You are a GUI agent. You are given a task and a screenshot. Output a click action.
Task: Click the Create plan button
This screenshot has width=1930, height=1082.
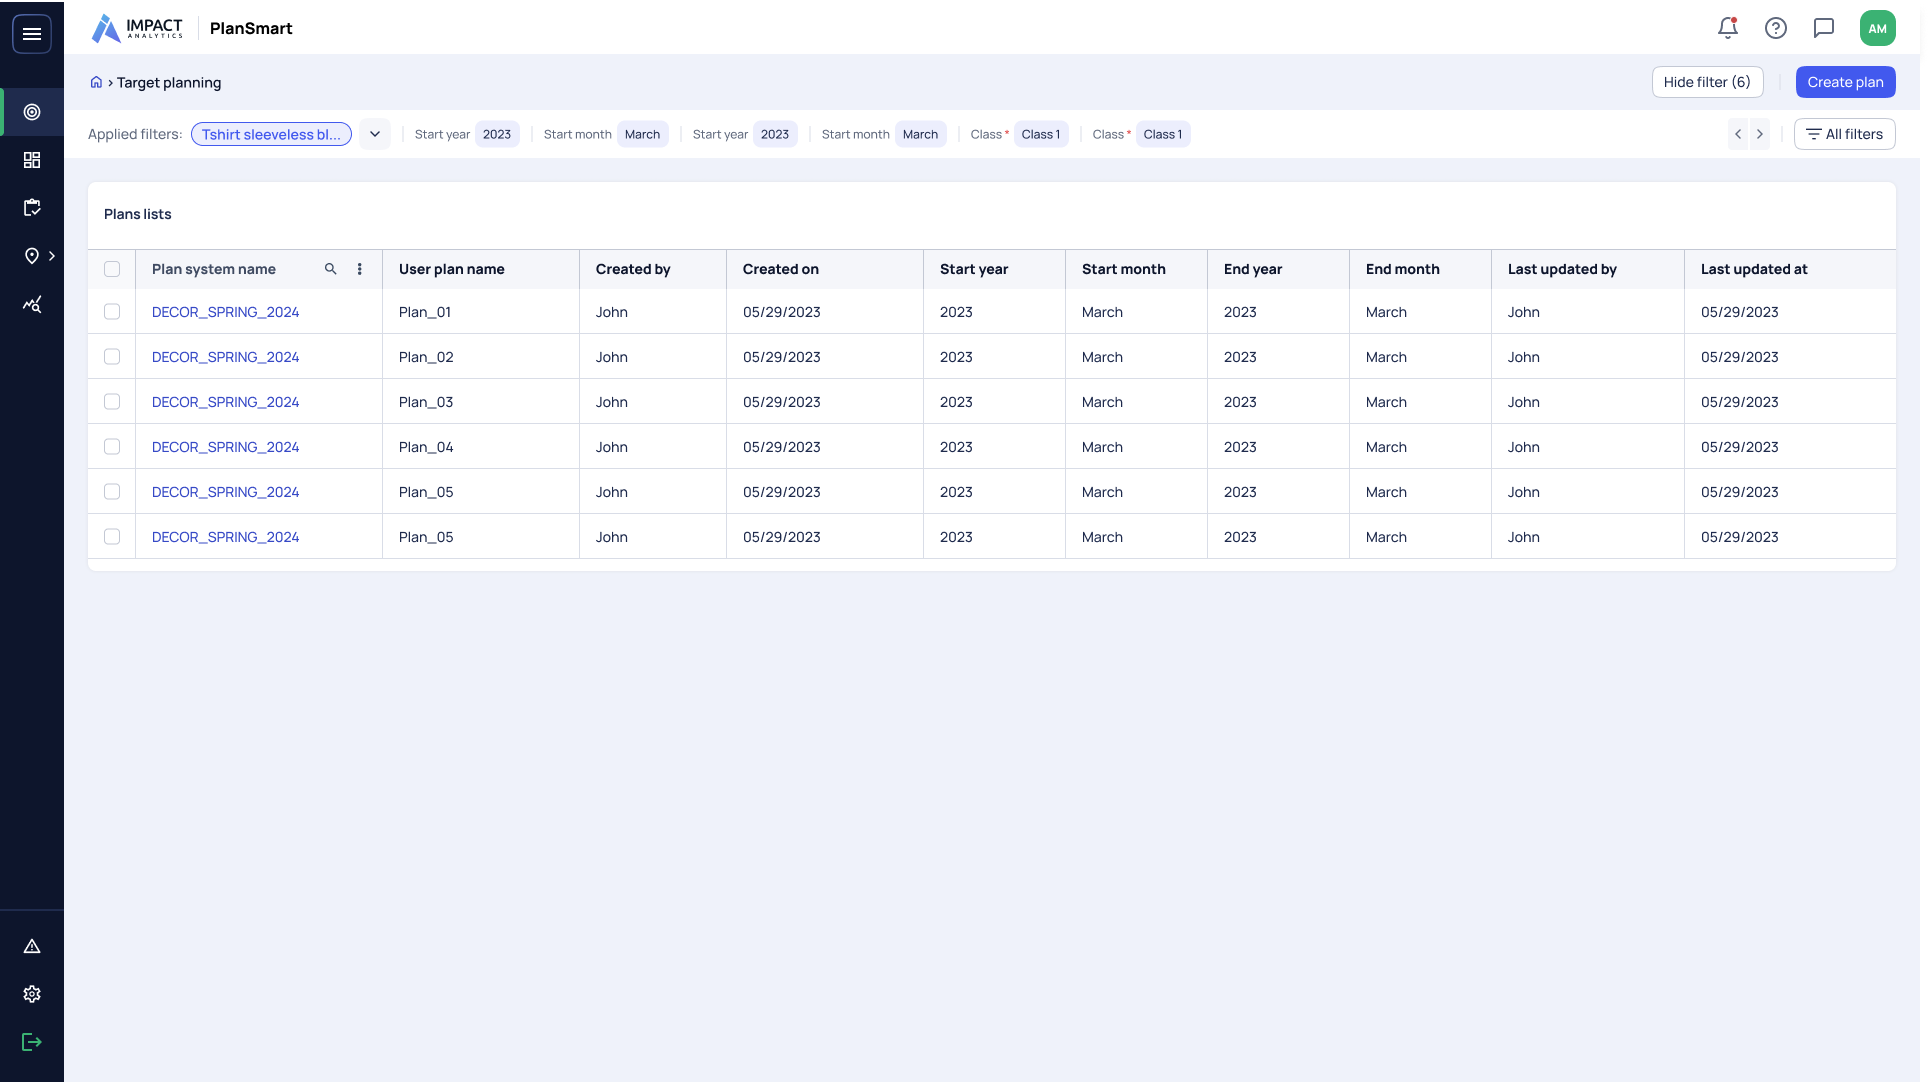coord(1845,82)
